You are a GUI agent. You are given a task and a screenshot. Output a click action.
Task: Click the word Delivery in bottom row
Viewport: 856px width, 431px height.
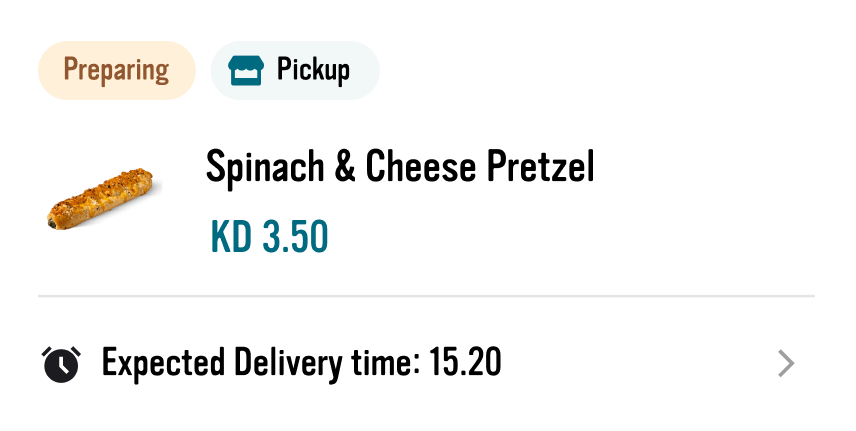(x=288, y=364)
